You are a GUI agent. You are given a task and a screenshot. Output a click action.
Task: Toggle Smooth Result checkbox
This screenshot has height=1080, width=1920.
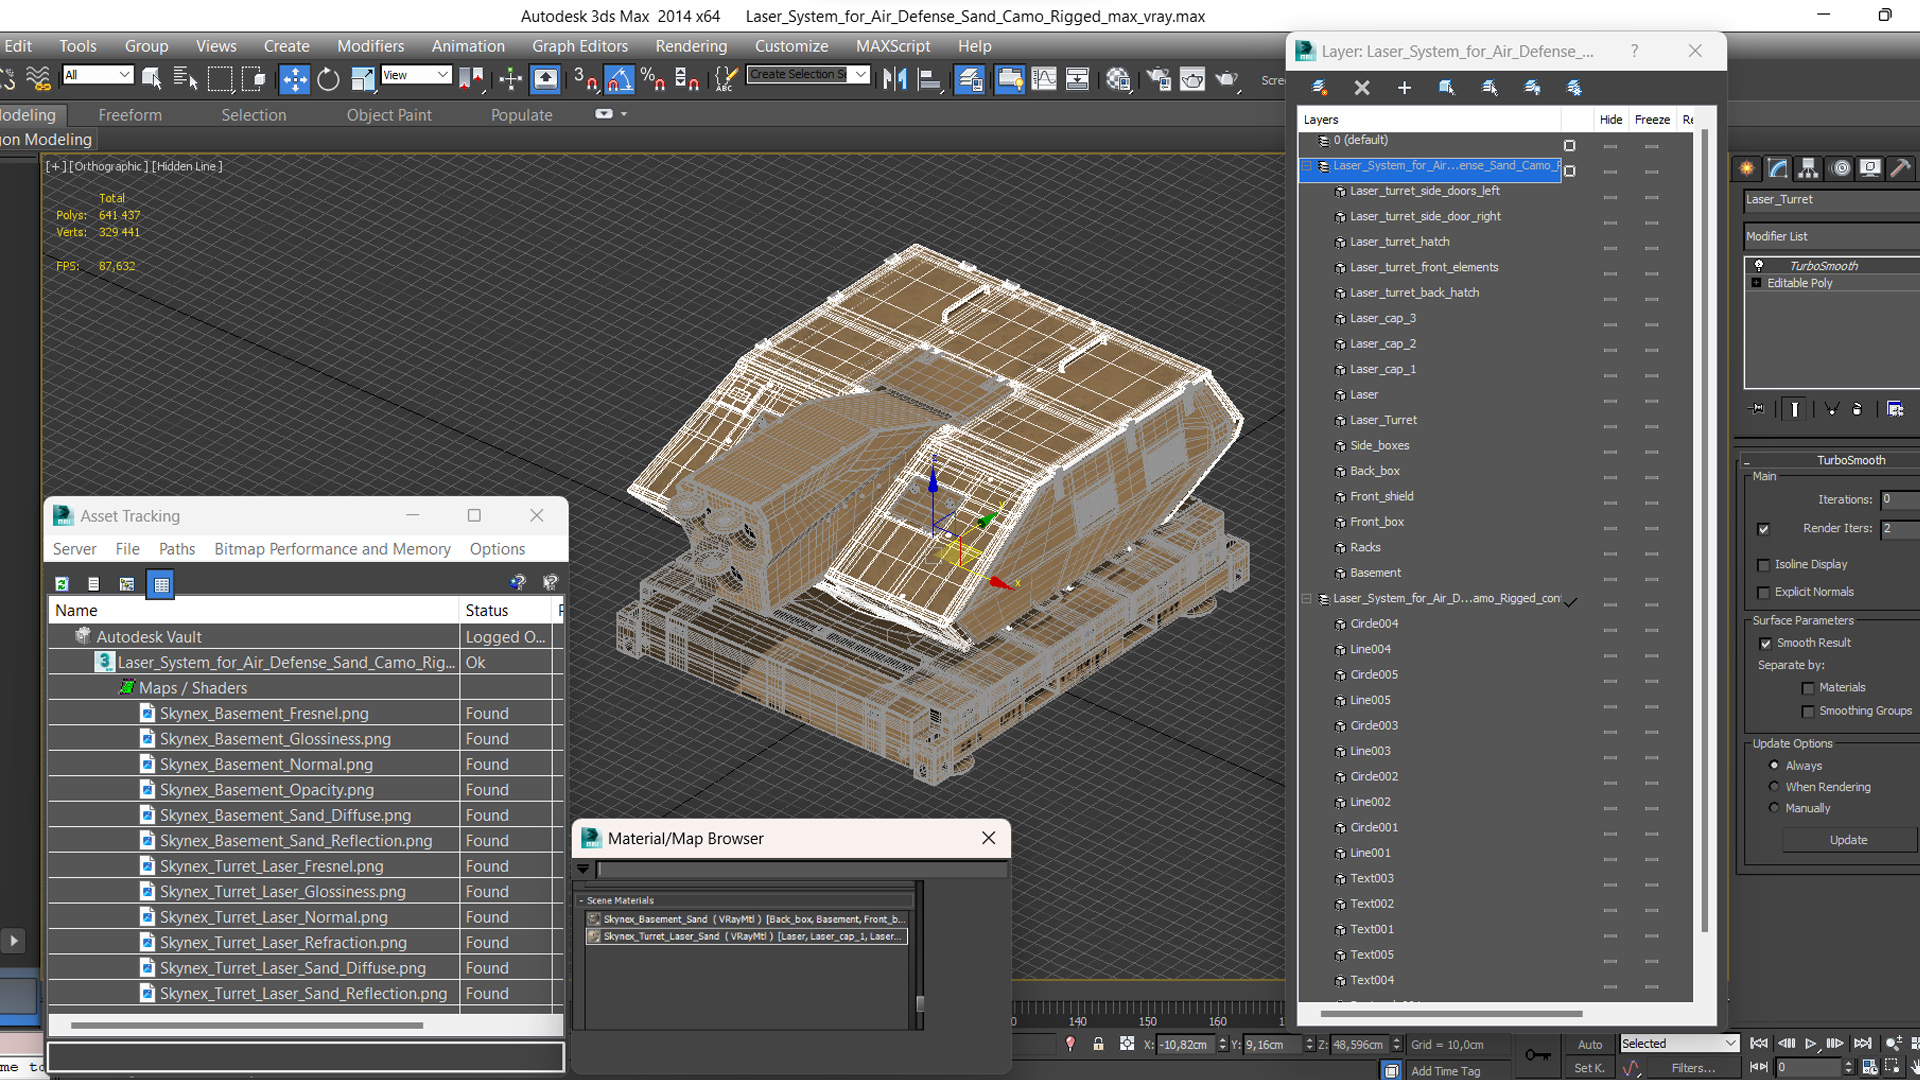coord(1765,643)
